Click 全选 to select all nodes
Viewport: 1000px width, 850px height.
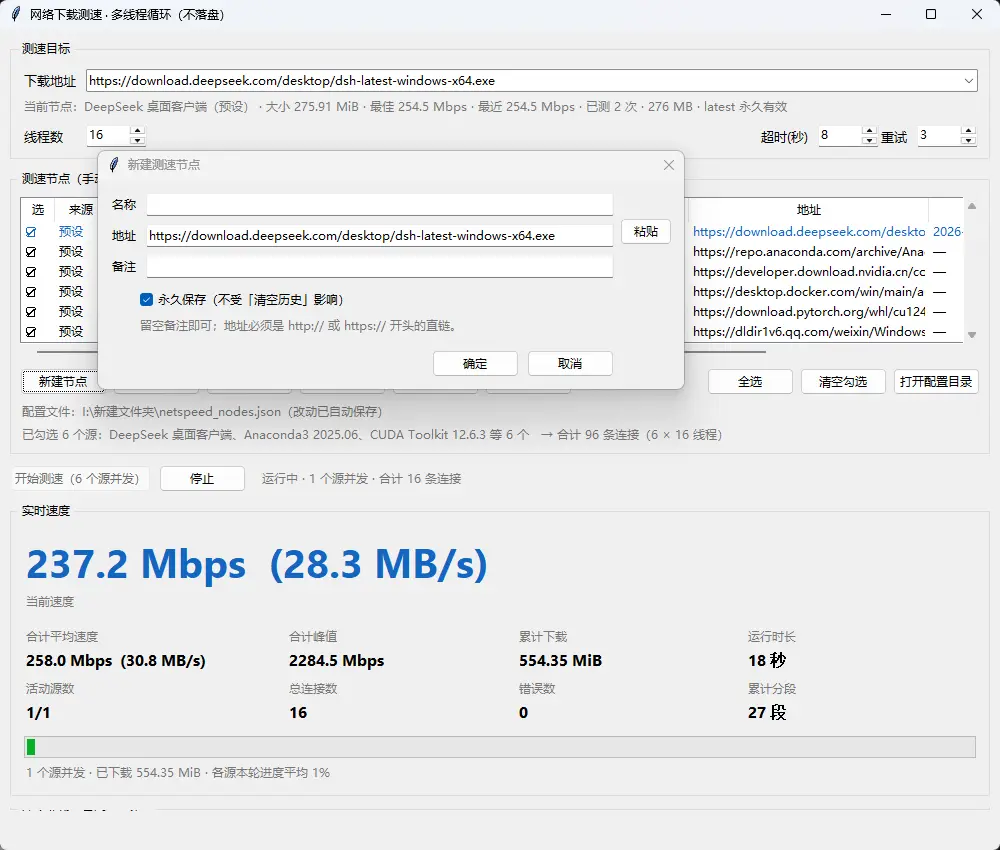point(750,381)
